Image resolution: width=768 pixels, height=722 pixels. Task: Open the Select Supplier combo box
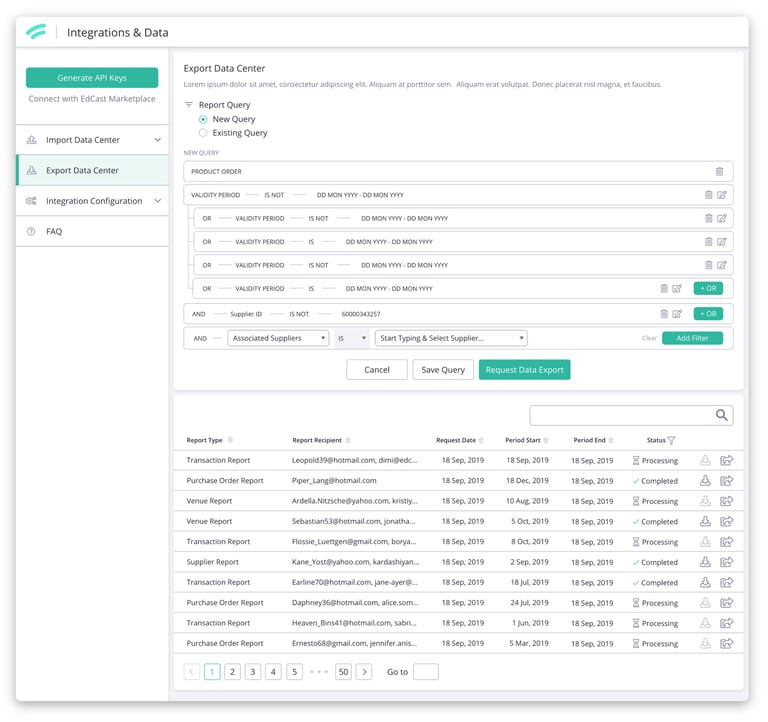point(451,338)
